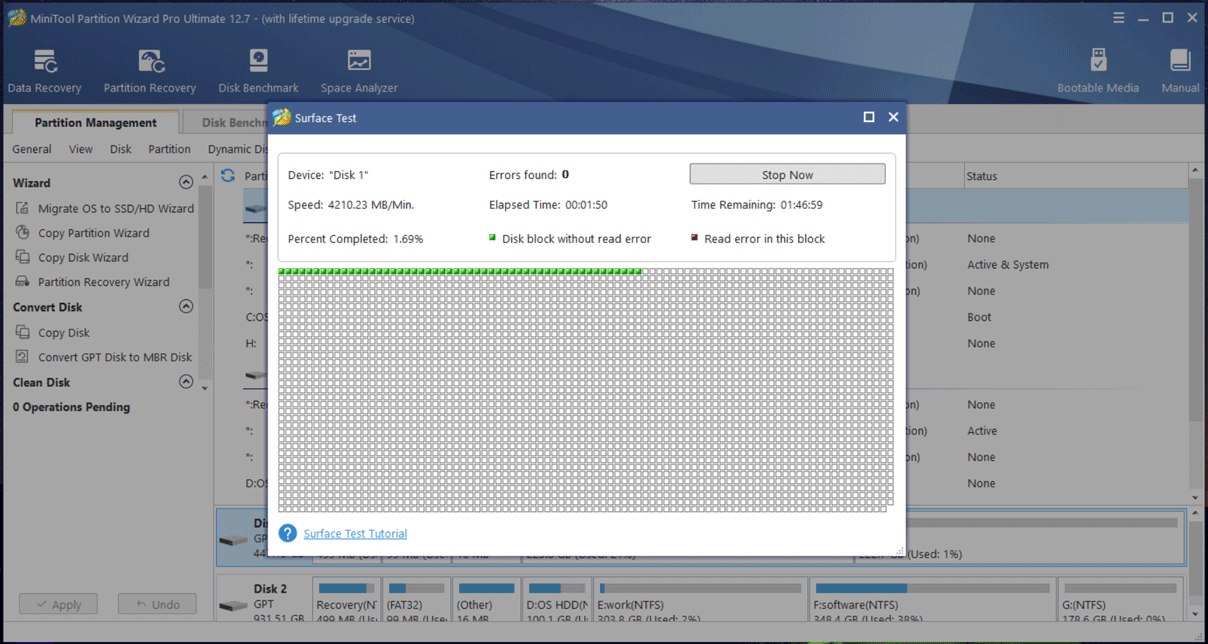Open the General menu
This screenshot has width=1208, height=644.
click(32, 149)
